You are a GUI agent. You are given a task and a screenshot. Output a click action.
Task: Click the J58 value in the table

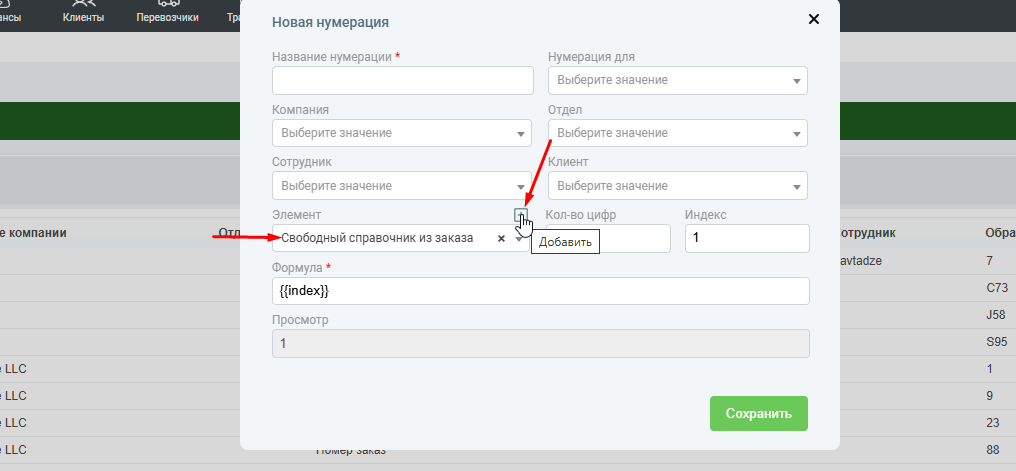(x=996, y=314)
